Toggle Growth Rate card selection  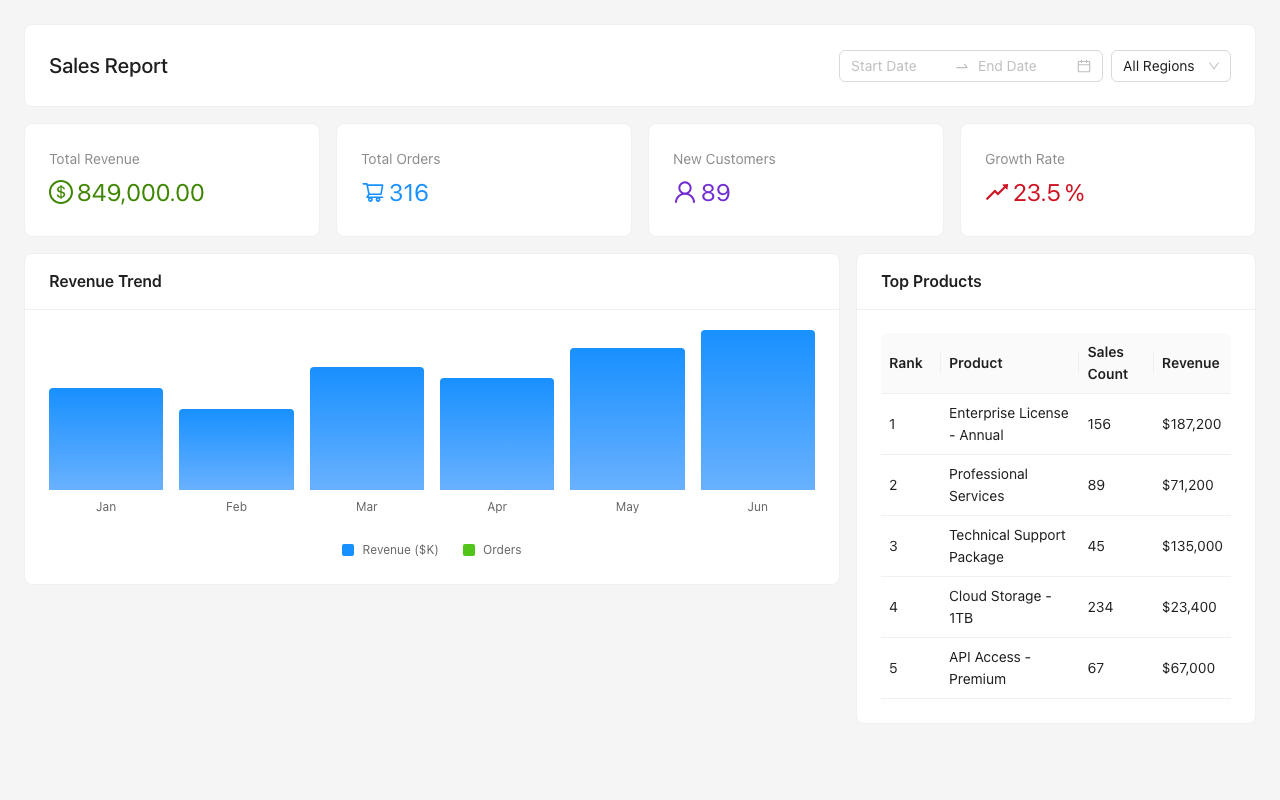1107,179
